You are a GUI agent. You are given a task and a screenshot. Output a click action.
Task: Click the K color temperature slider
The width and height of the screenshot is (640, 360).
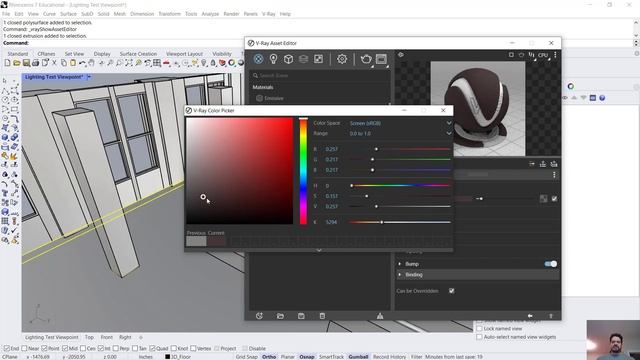click(400, 222)
